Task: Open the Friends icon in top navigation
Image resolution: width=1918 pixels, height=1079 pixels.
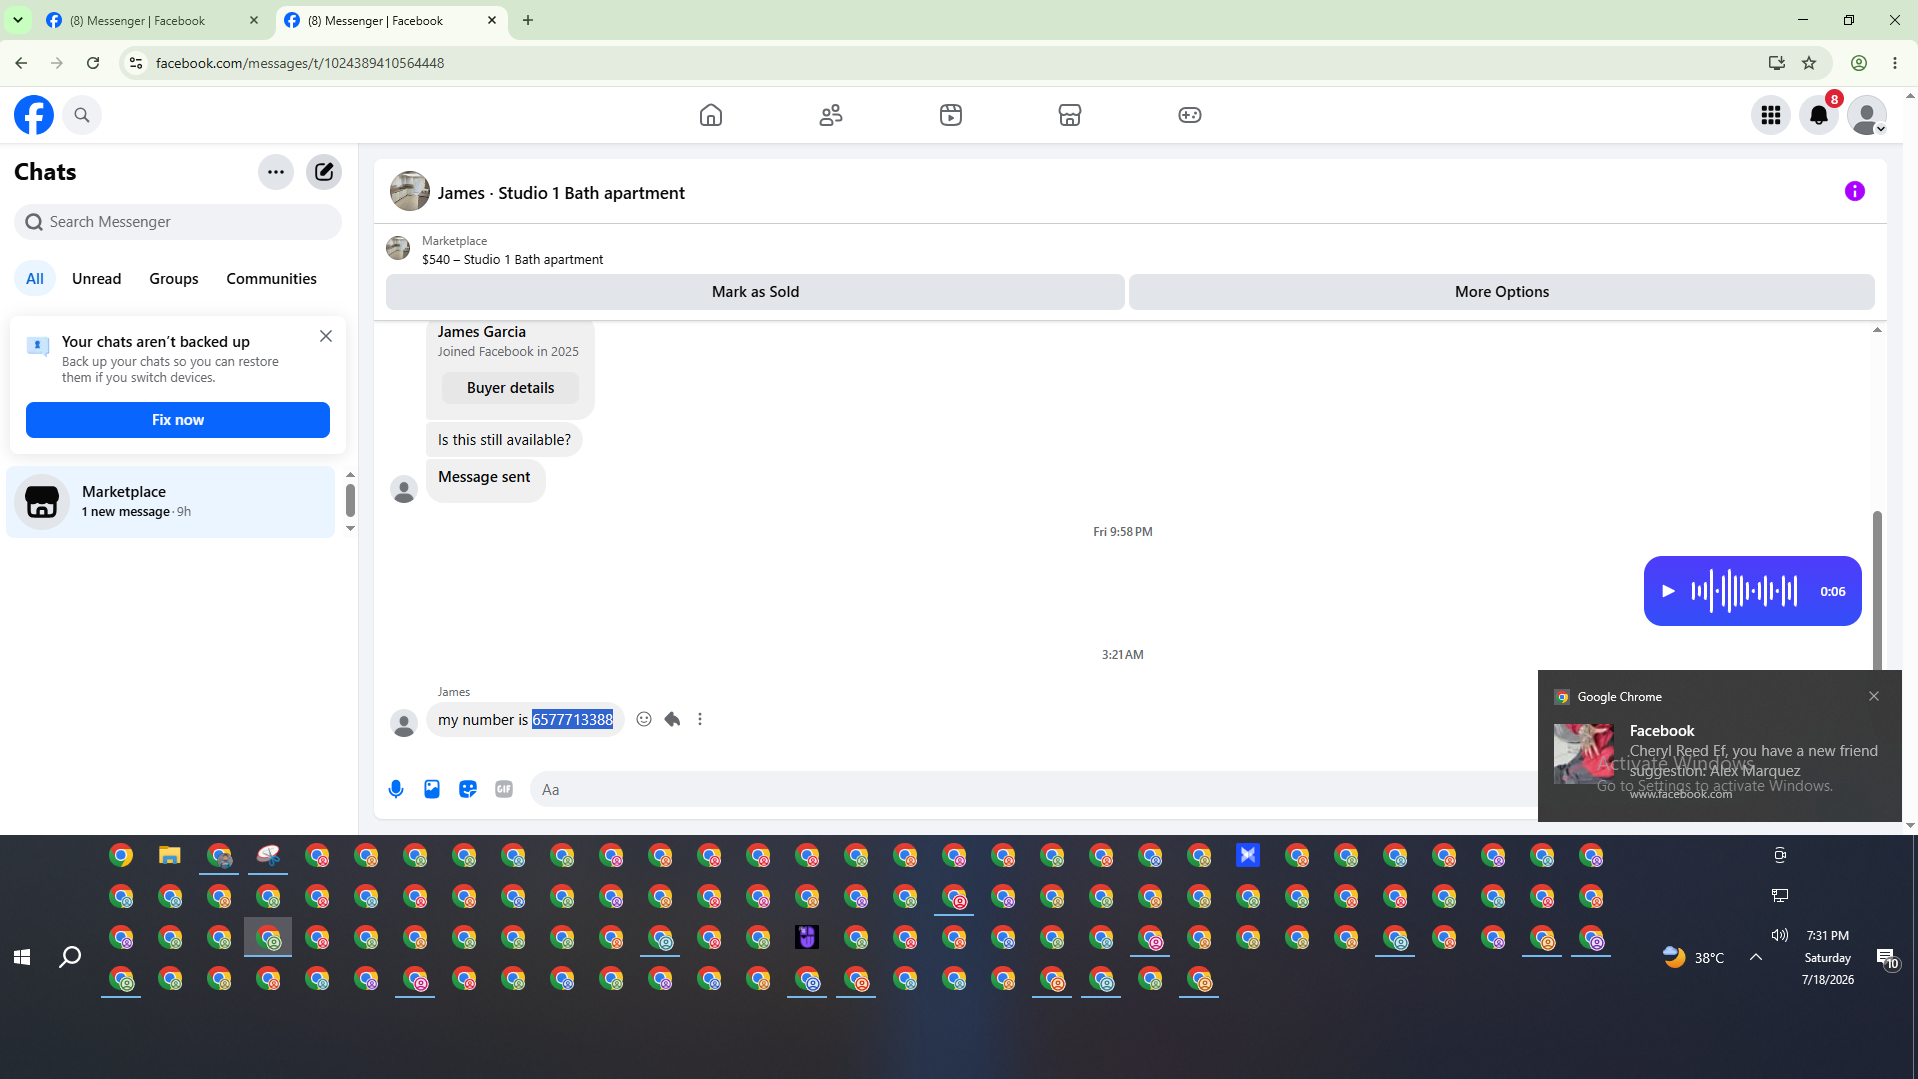Action: [x=831, y=115]
